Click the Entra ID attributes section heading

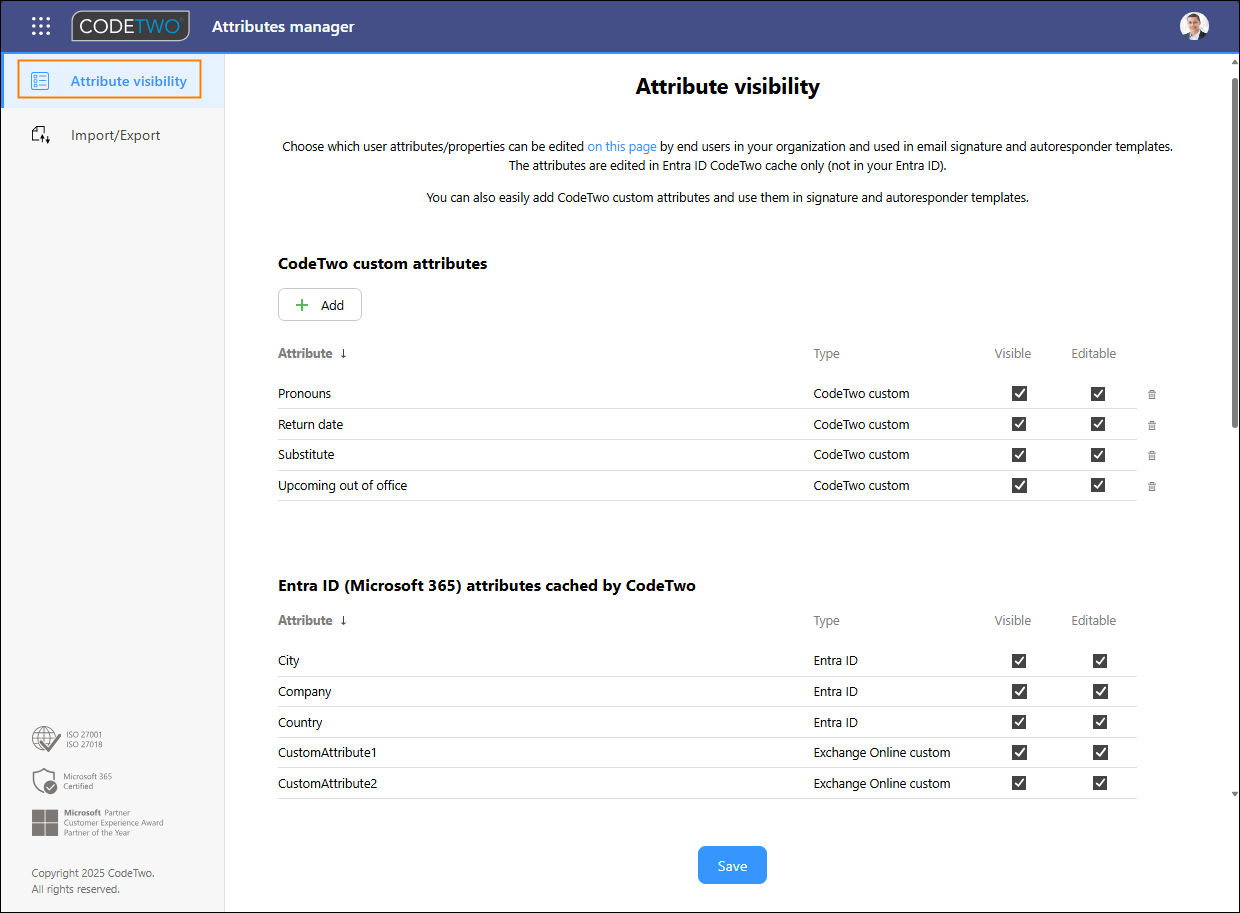click(x=487, y=586)
